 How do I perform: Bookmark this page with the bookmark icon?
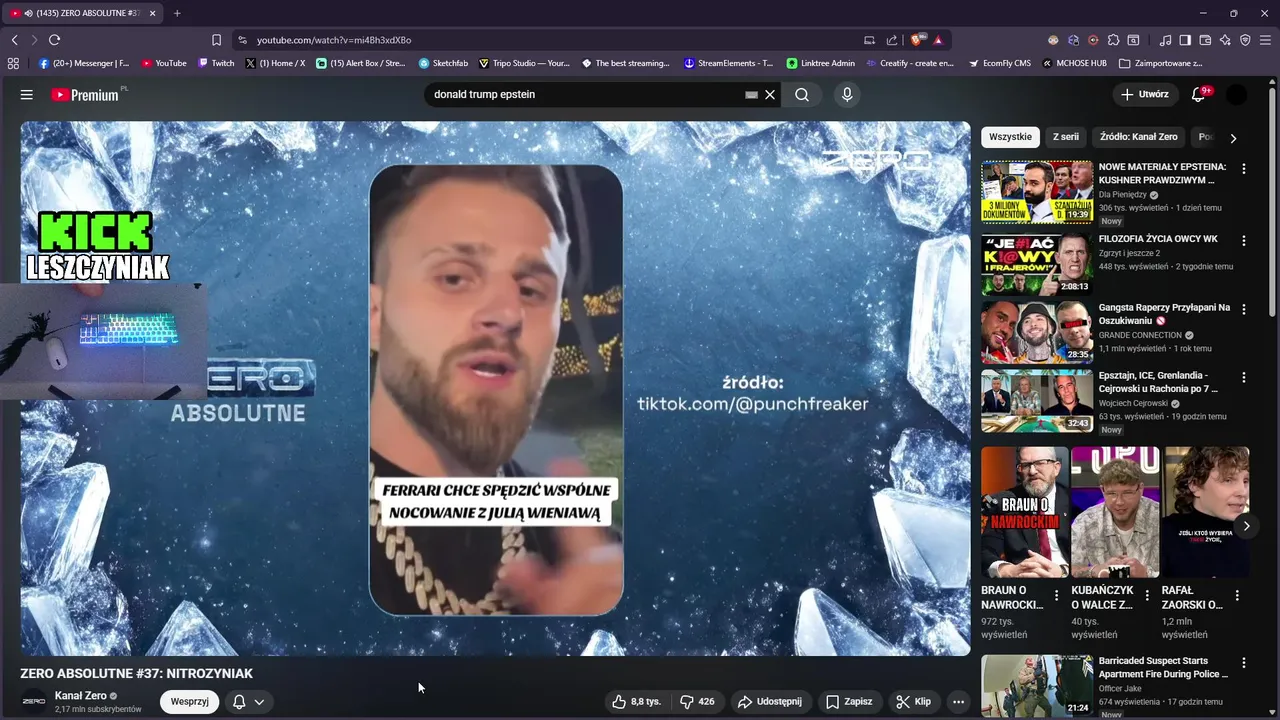[216, 40]
